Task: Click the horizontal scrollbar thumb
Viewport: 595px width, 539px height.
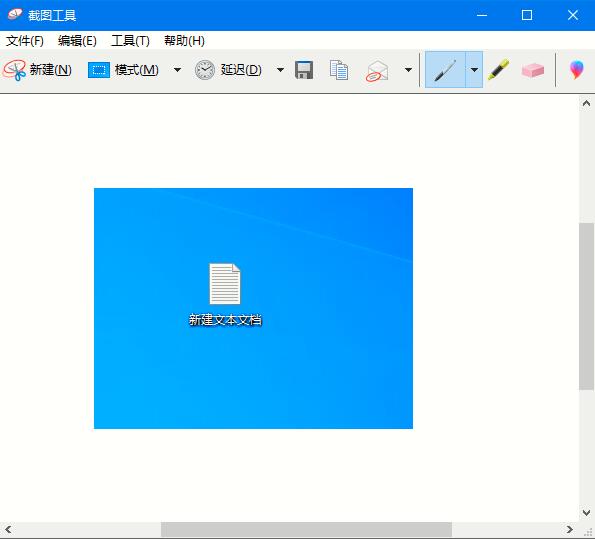Action: 306,530
